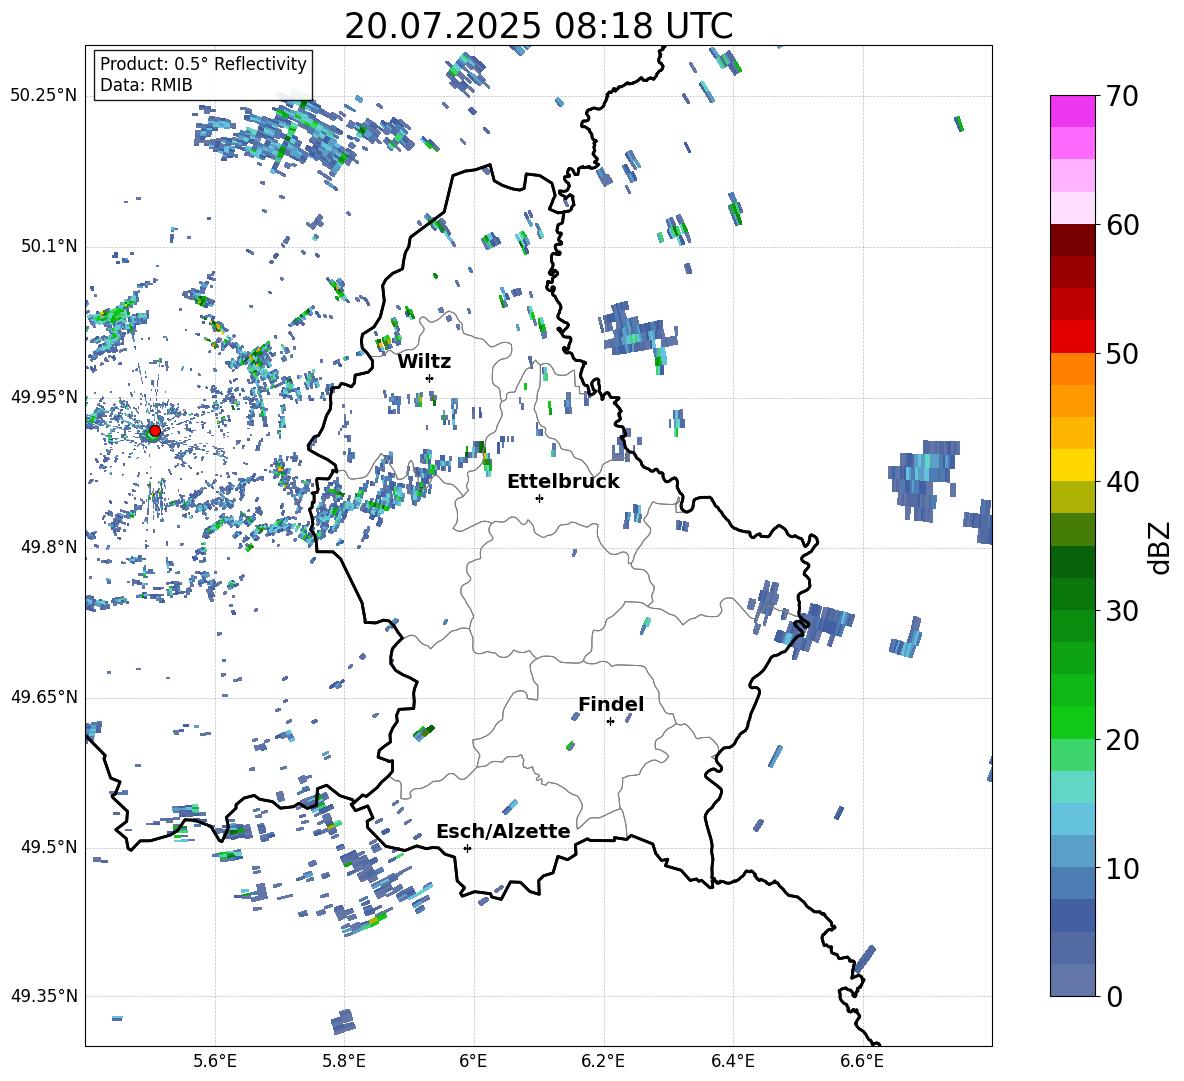This screenshot has height=1081, width=1184.
Task: Click the Findel station cross marker
Action: (610, 722)
